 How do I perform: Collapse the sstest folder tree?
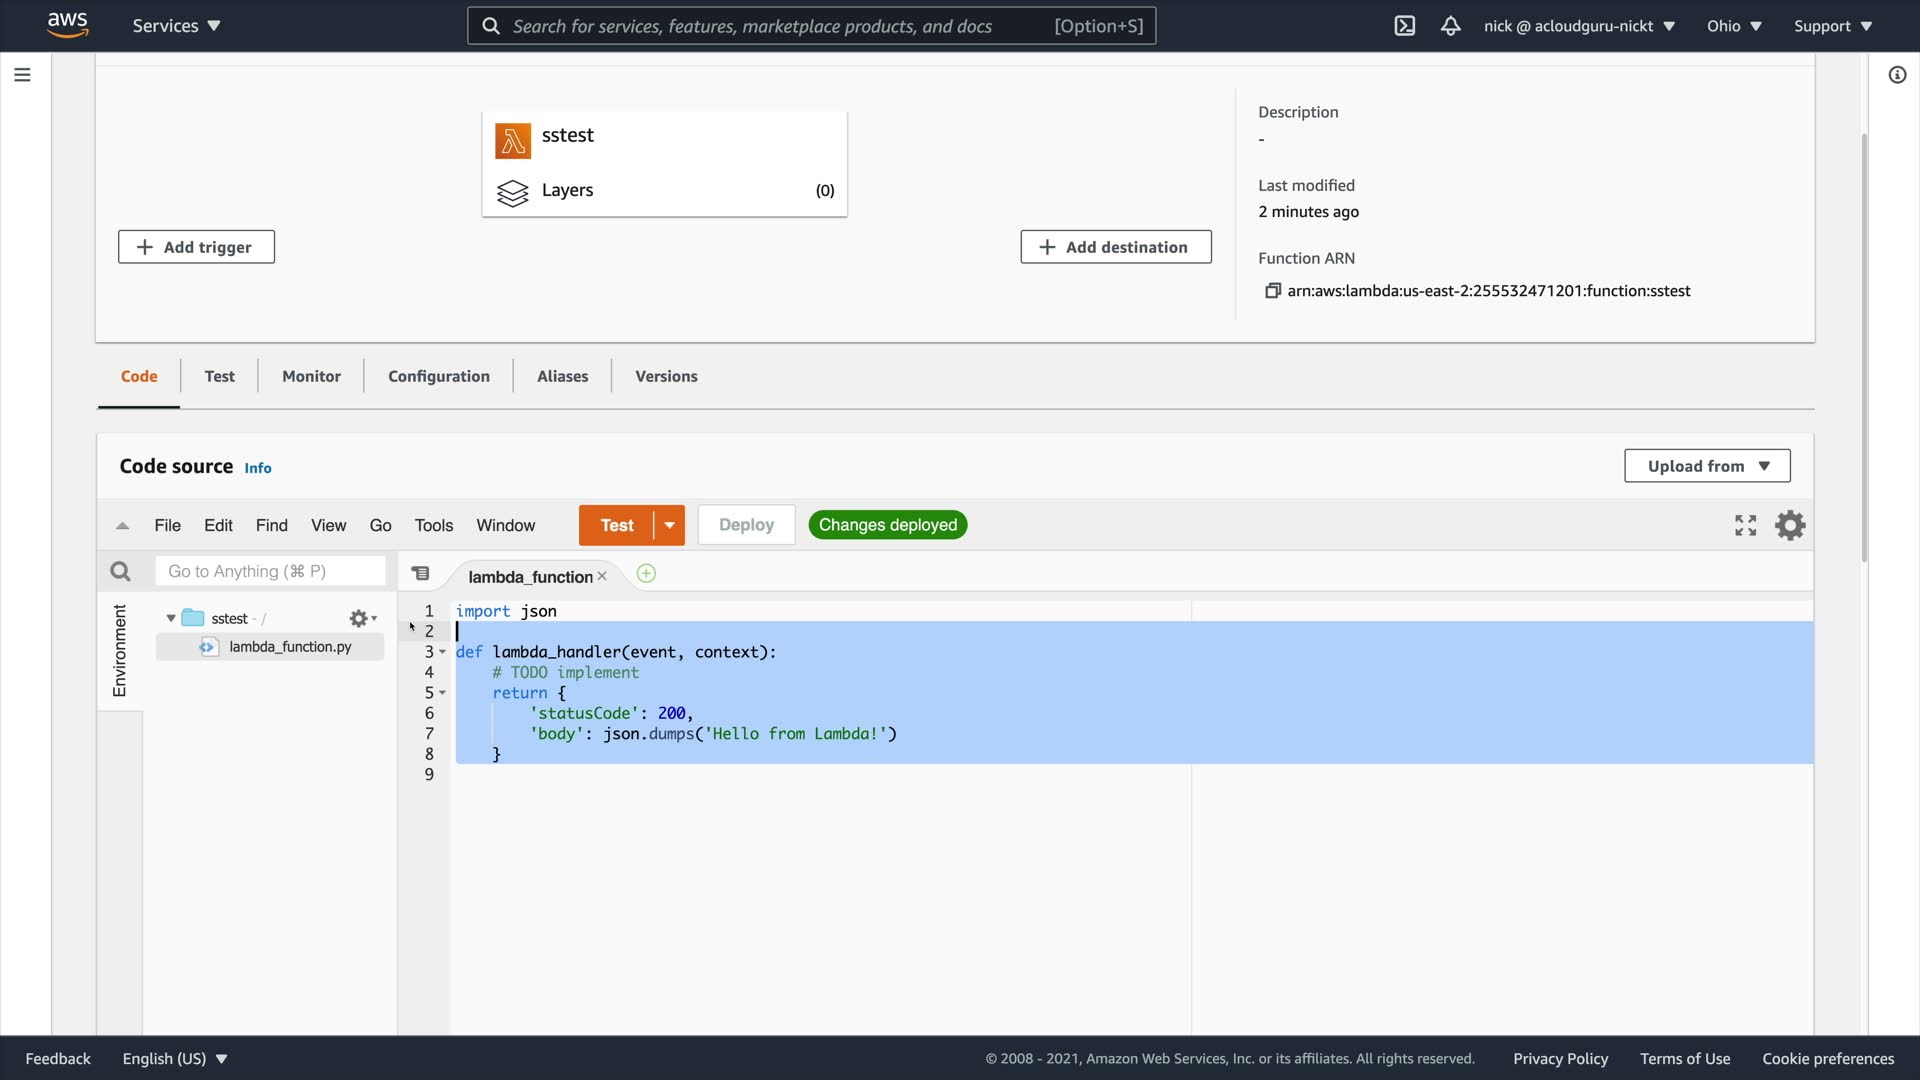point(171,618)
